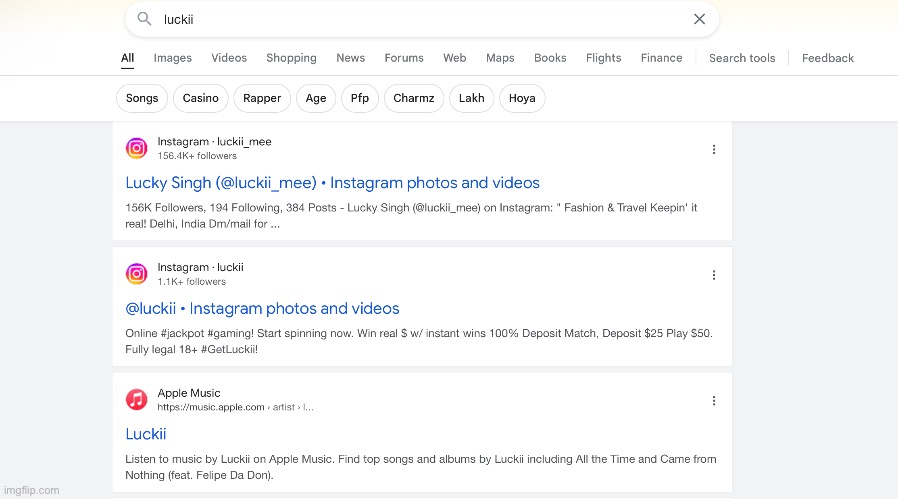This screenshot has height=499, width=898.
Task: Select the Hoya filter chip
Action: pyautogui.click(x=522, y=98)
